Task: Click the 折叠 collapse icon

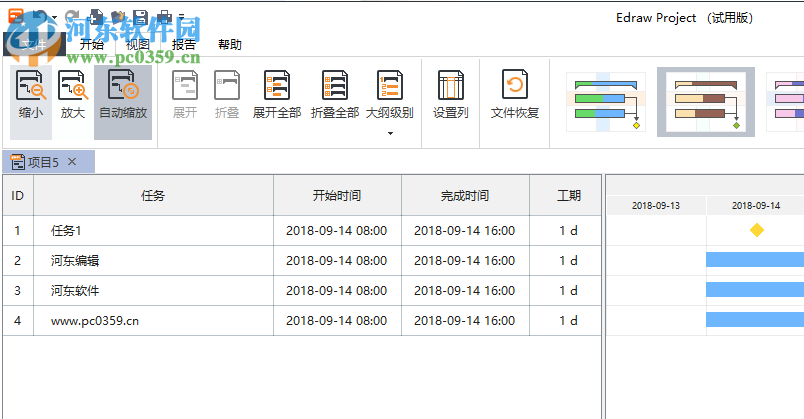Action: coord(227,85)
